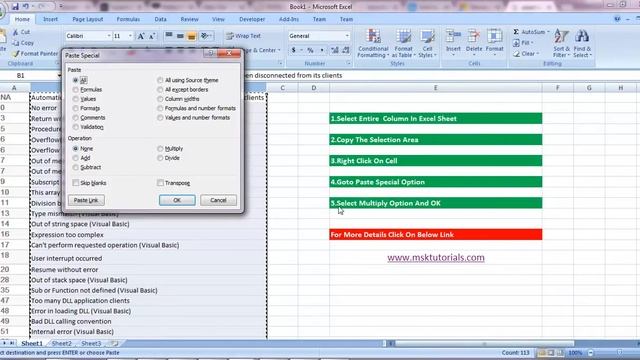Expand the AutoSum dropdown arrow
Screen dimensions: 640x360
548,32
